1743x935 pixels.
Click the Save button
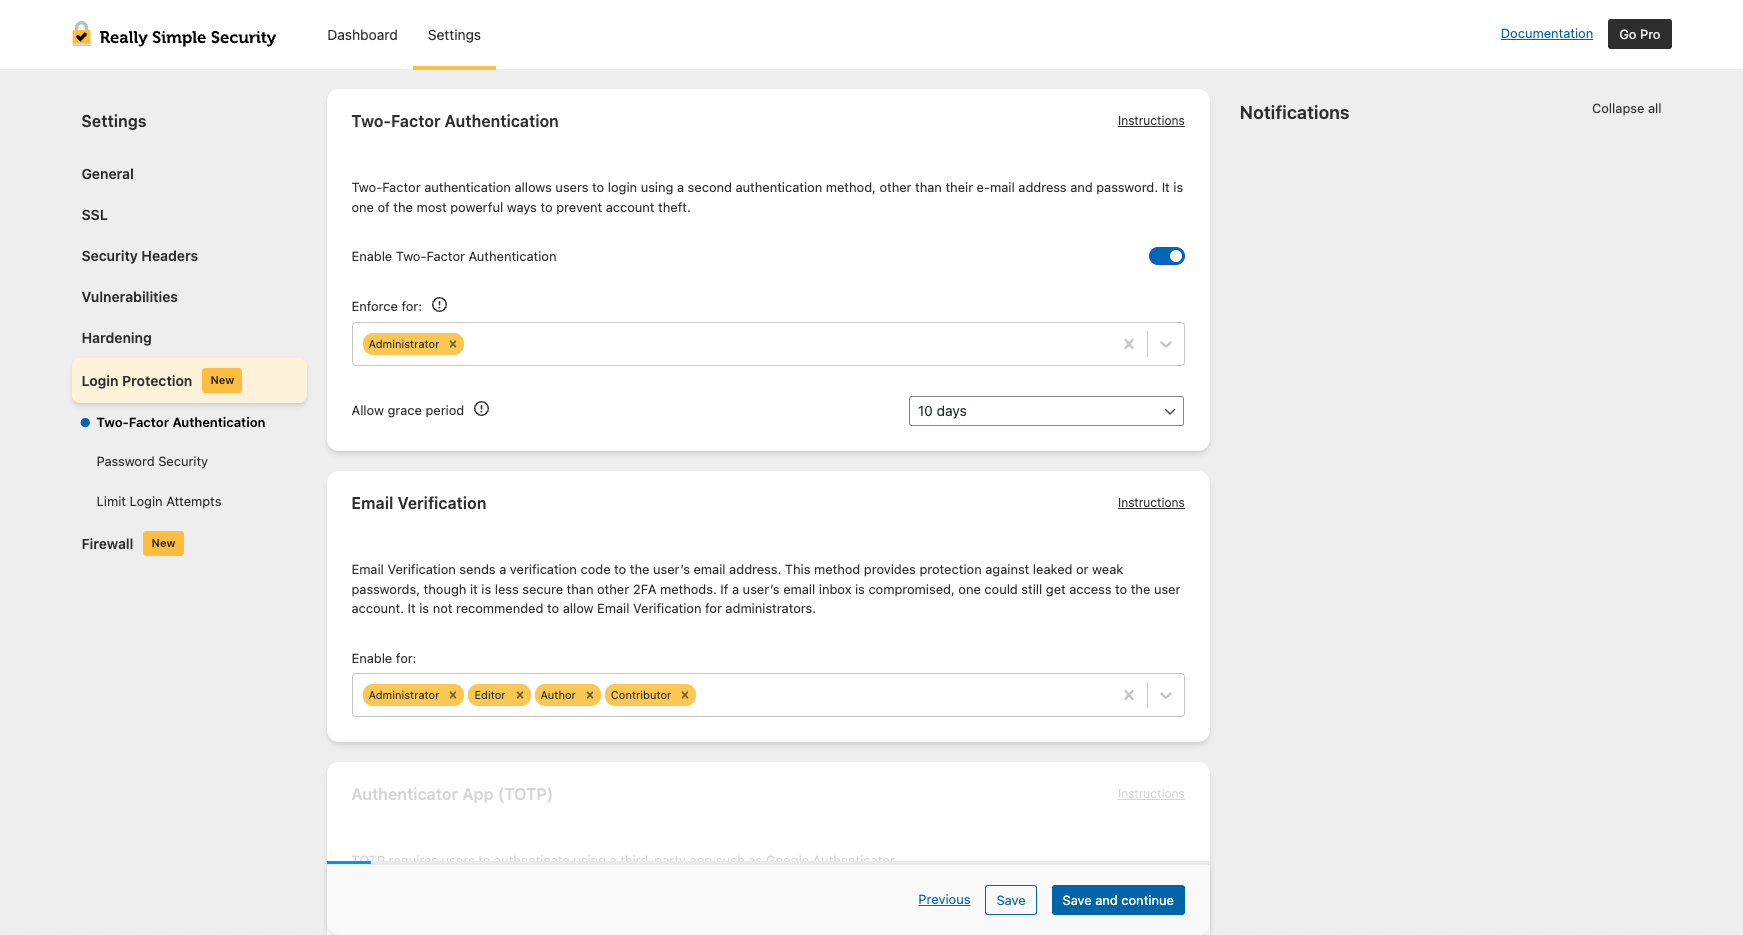coord(1011,900)
